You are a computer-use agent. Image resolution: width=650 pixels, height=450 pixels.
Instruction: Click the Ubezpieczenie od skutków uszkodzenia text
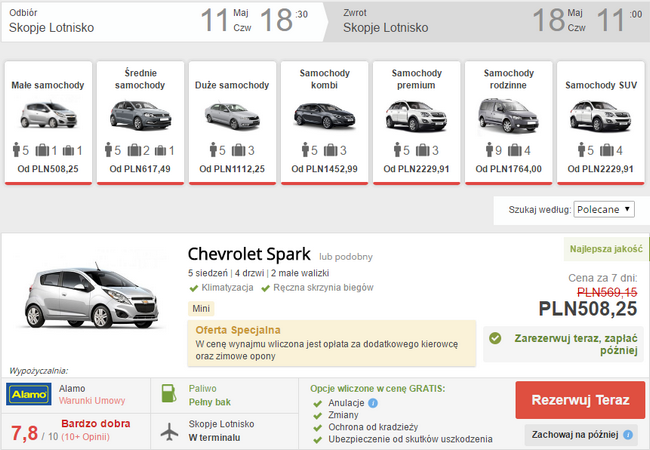pos(410,439)
